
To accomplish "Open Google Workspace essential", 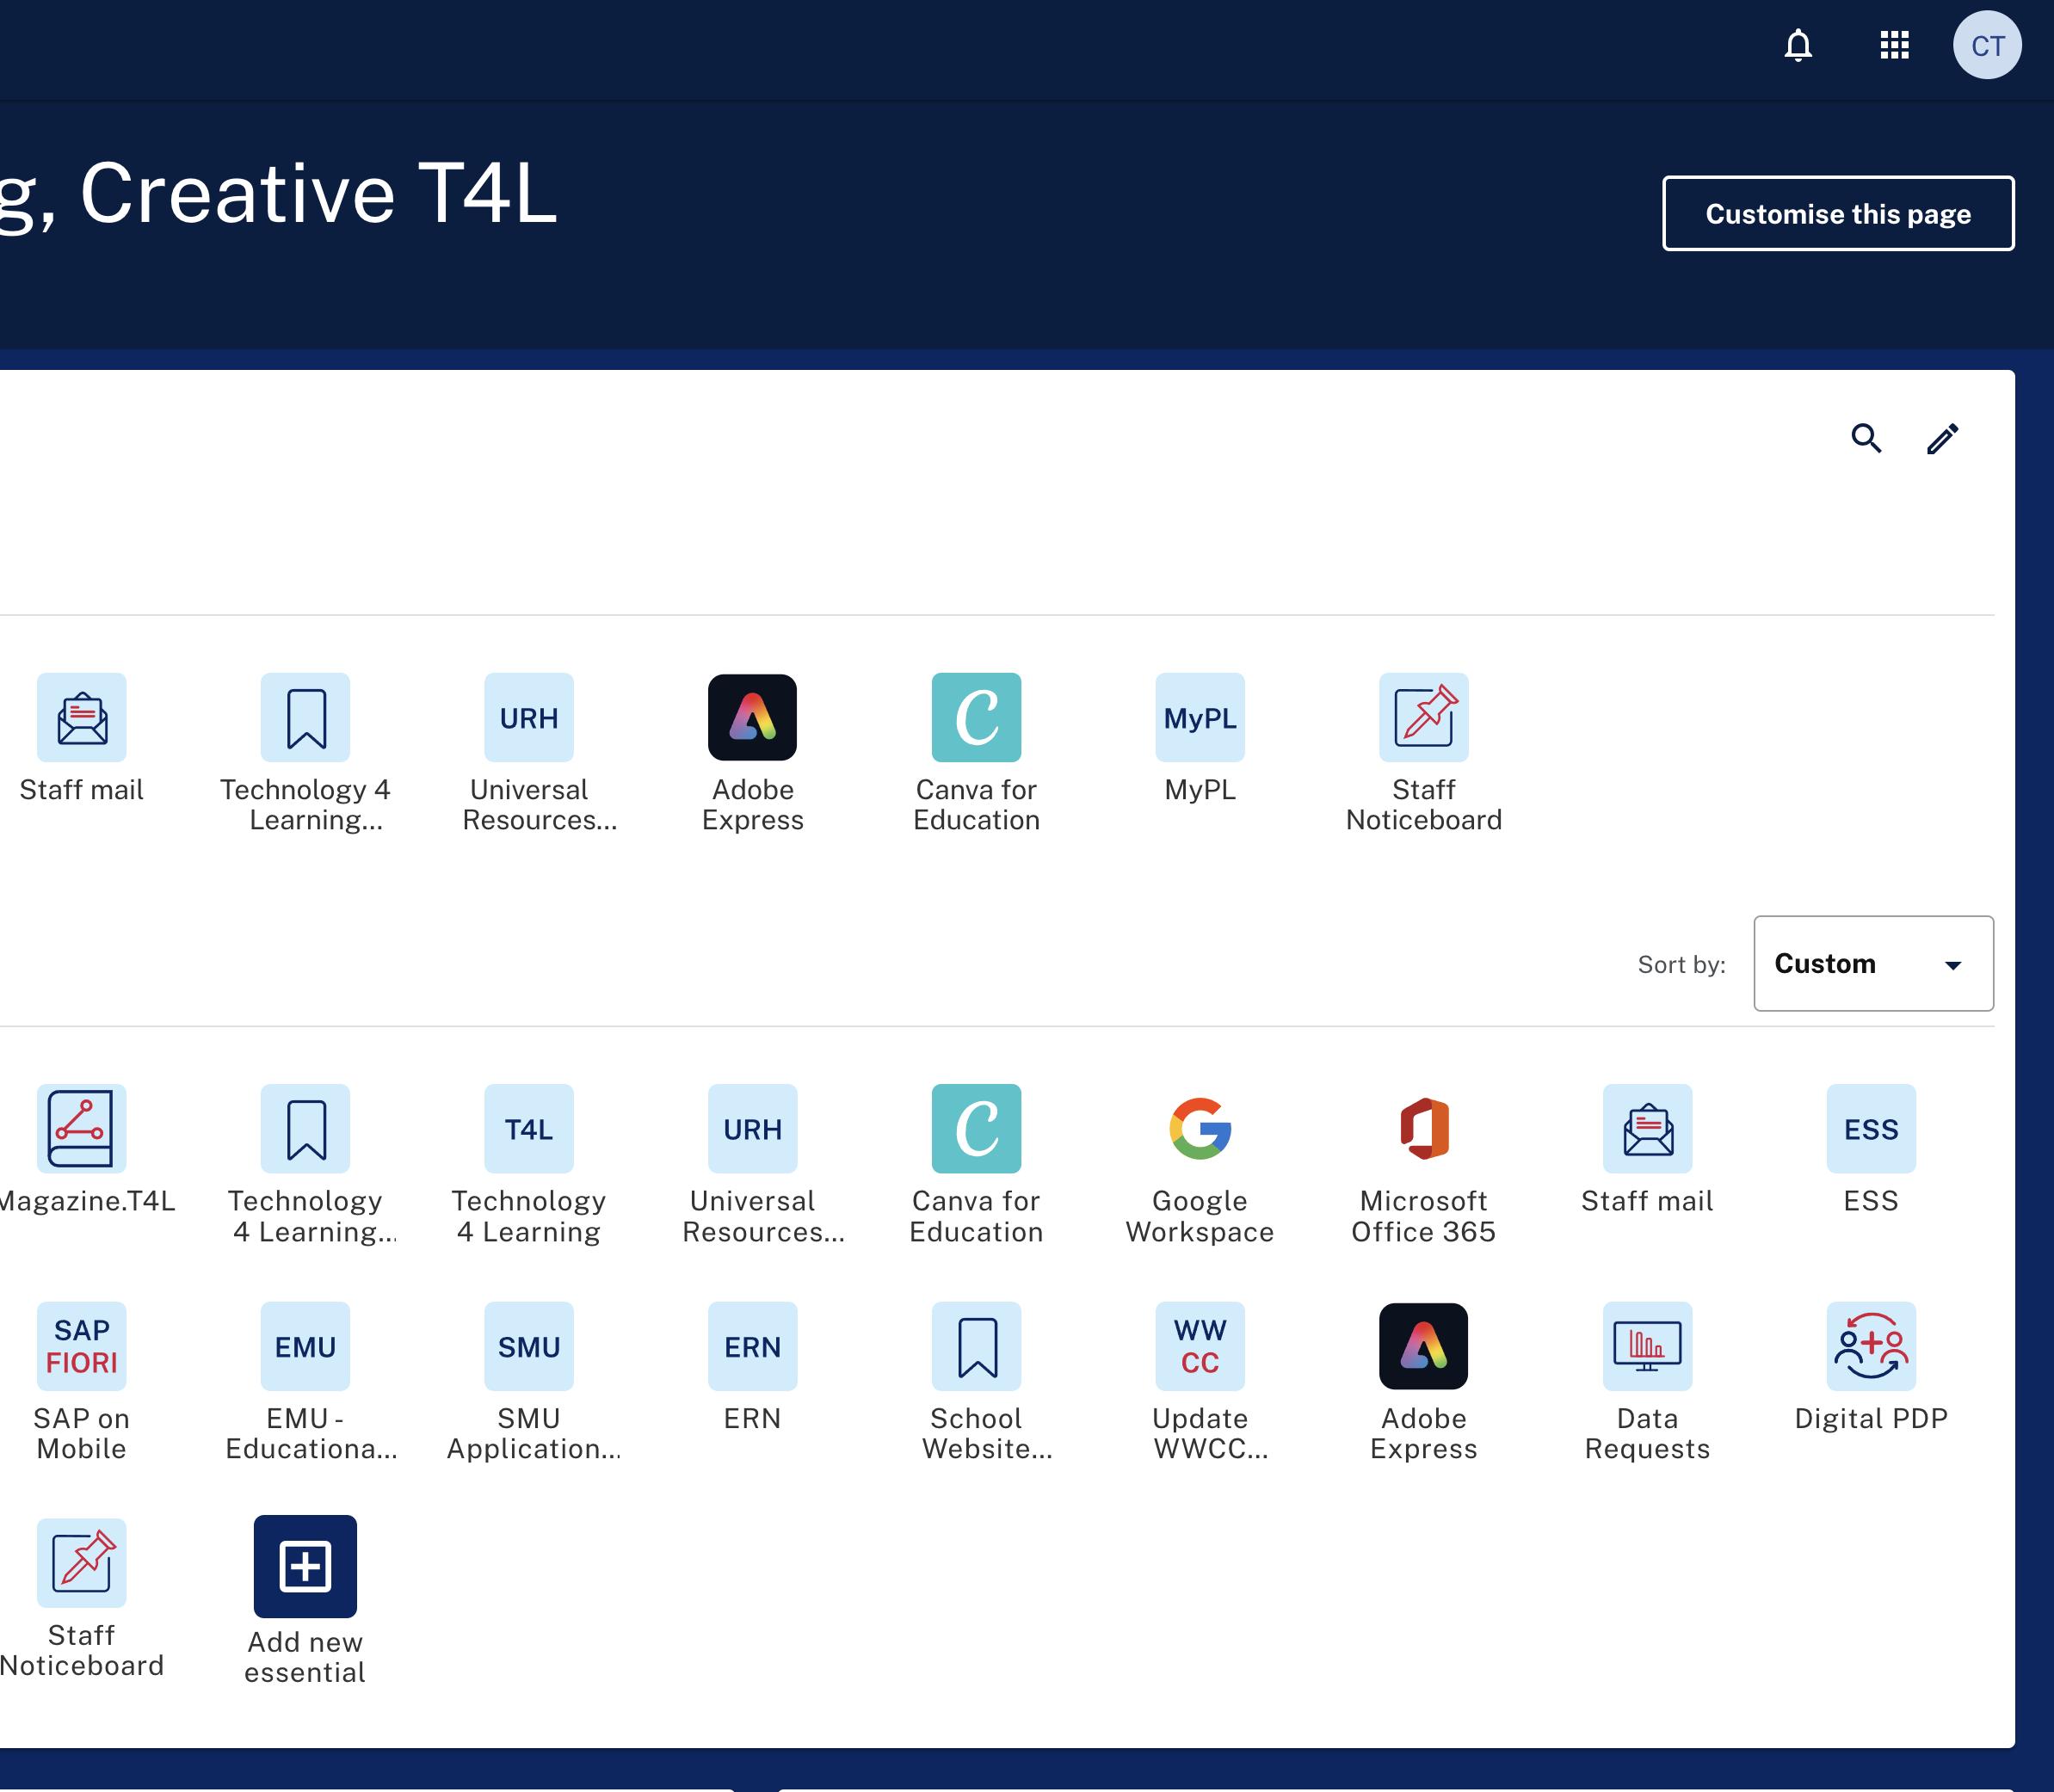I will (x=1199, y=1128).
